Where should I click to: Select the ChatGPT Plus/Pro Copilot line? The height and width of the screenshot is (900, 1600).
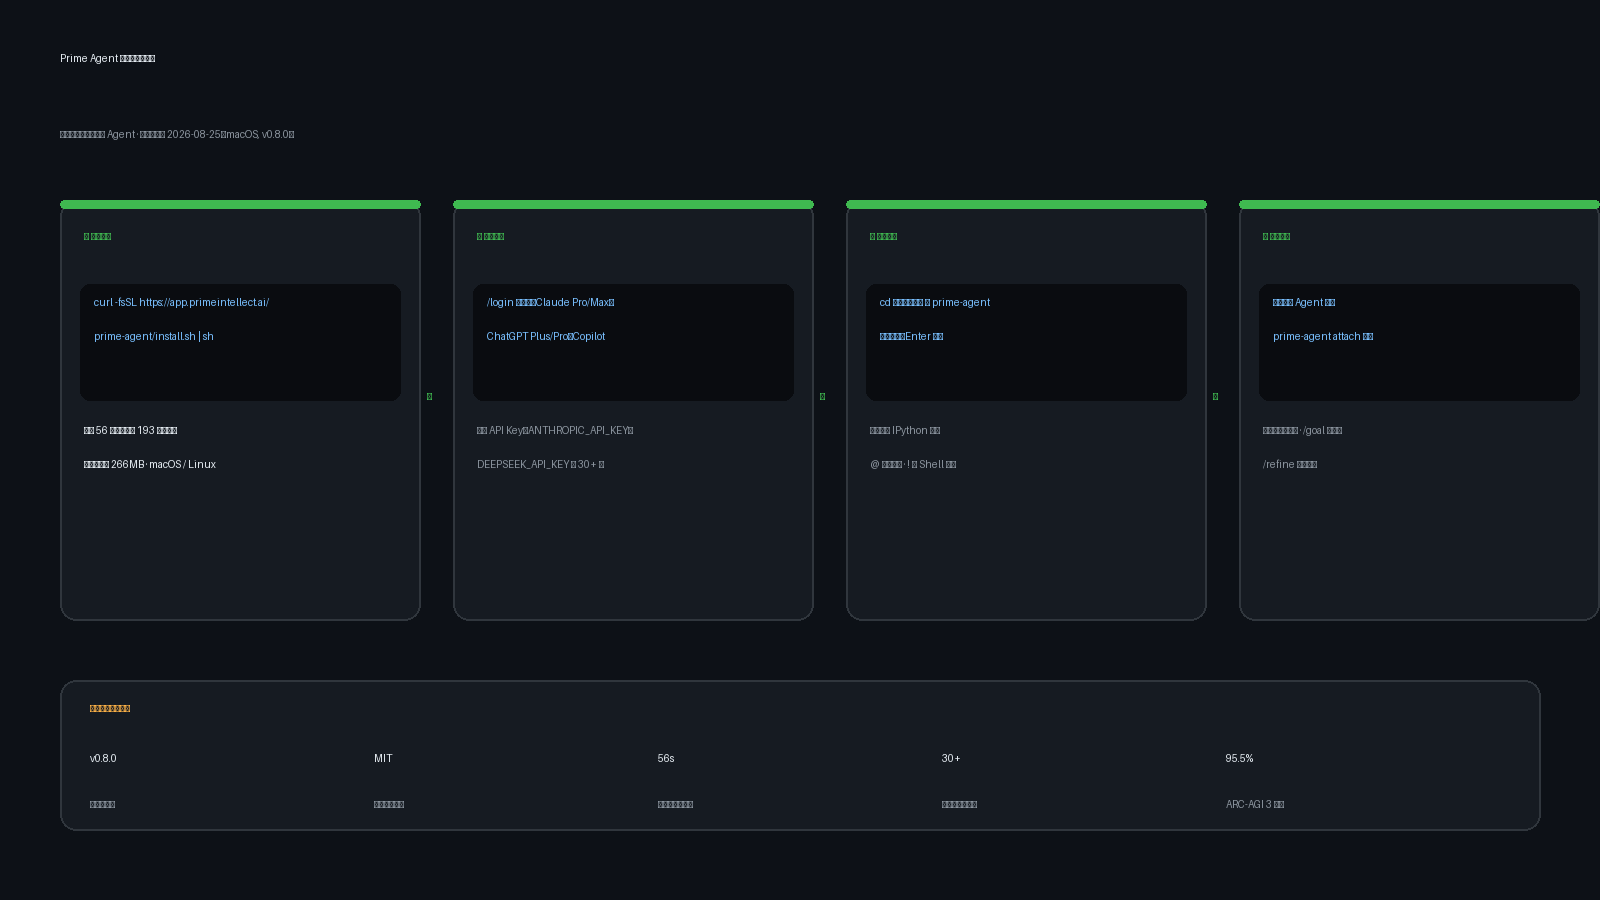[x=546, y=336]
